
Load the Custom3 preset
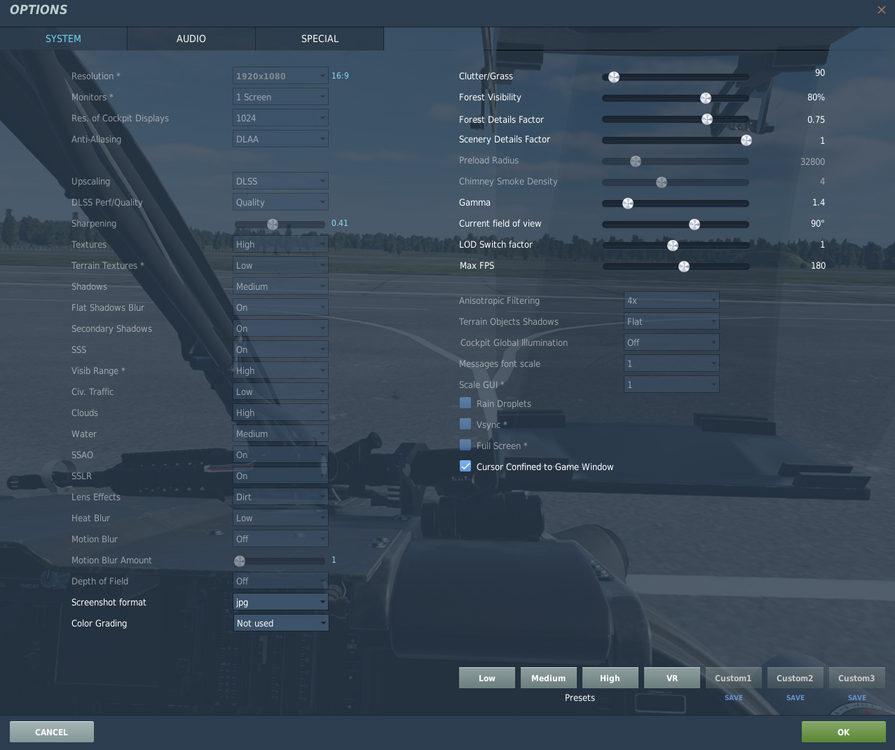[857, 678]
